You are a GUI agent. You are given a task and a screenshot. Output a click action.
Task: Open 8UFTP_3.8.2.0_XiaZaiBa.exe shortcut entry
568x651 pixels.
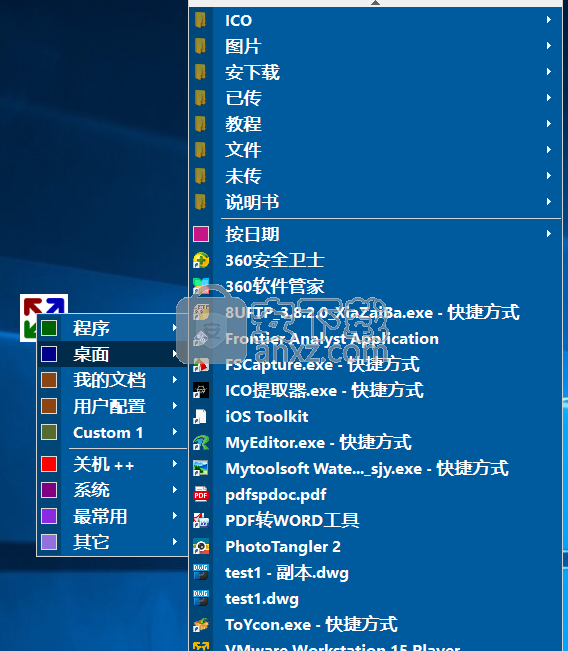[375, 312]
